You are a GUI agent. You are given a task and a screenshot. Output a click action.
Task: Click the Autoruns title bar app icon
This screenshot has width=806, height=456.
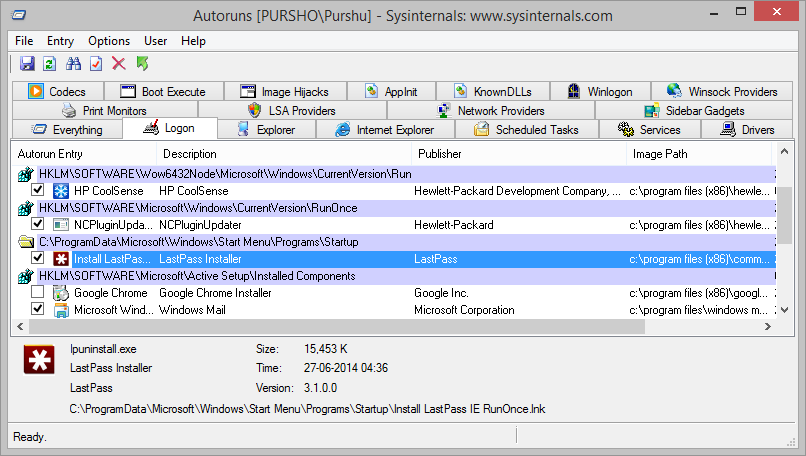[x=19, y=14]
